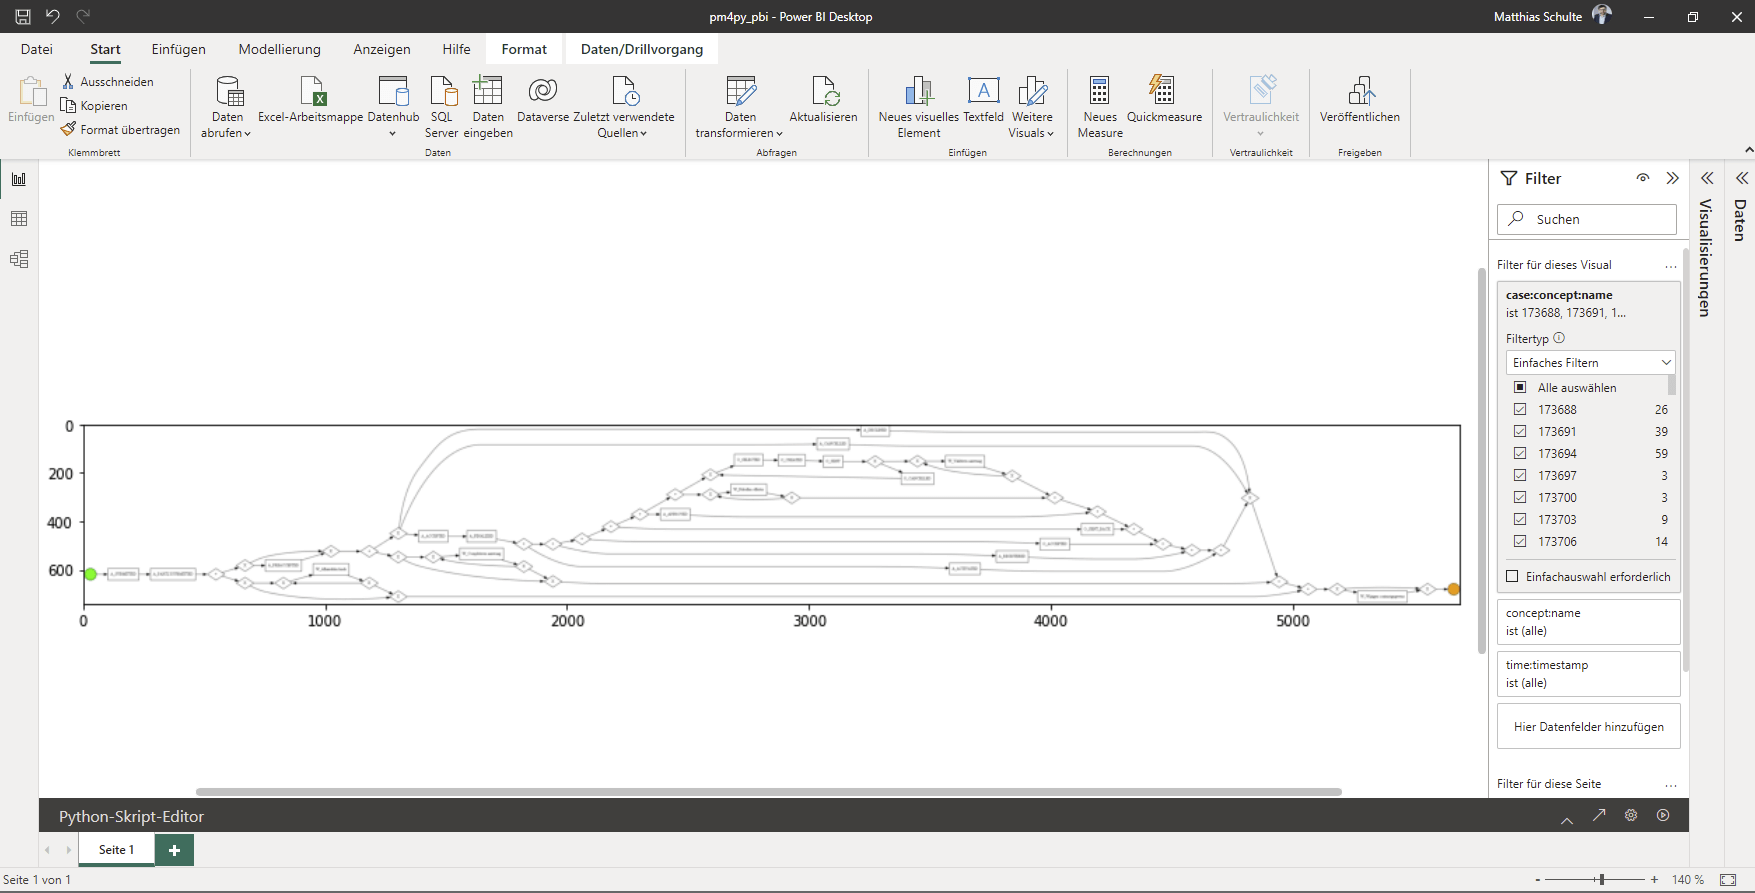This screenshot has width=1755, height=893.
Task: Open Zuletzt verwendete Quellen dropdown
Action: tap(622, 133)
